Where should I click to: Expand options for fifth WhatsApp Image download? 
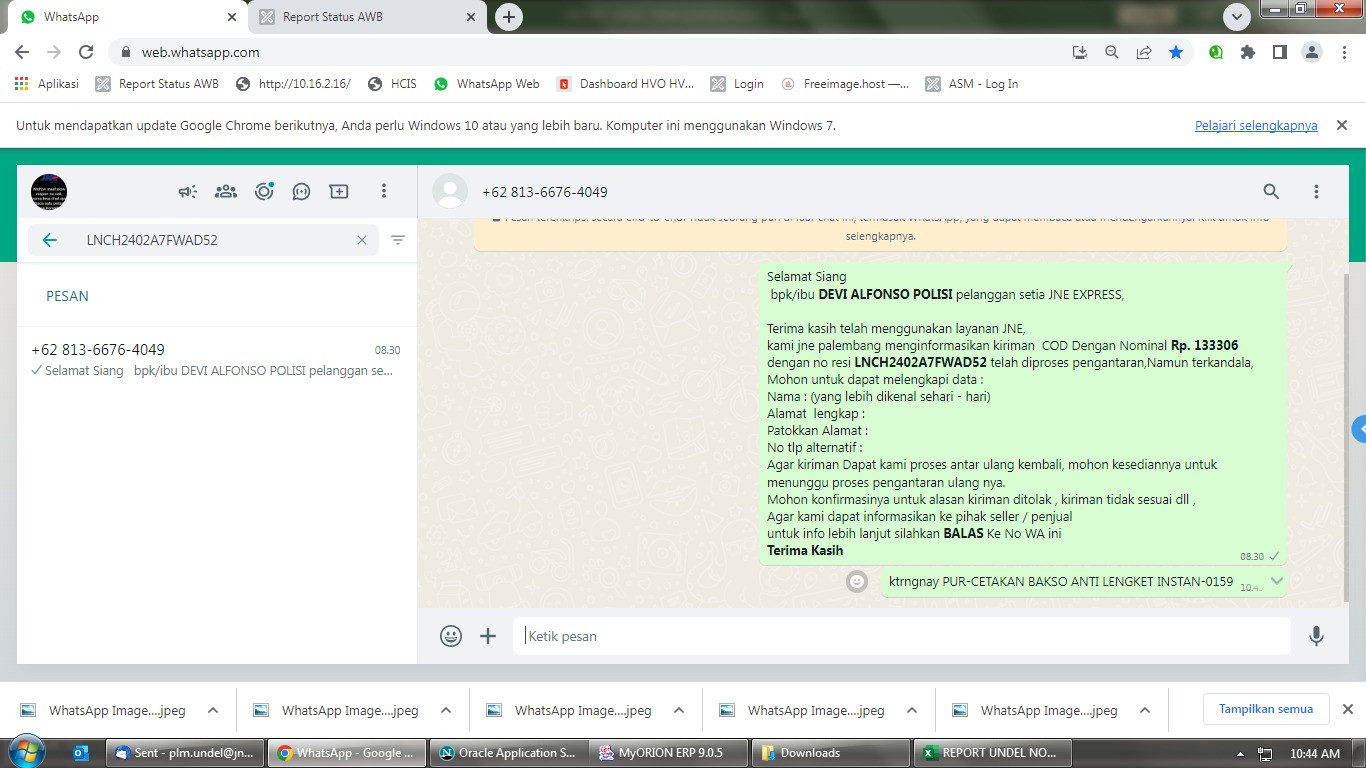click(1145, 711)
